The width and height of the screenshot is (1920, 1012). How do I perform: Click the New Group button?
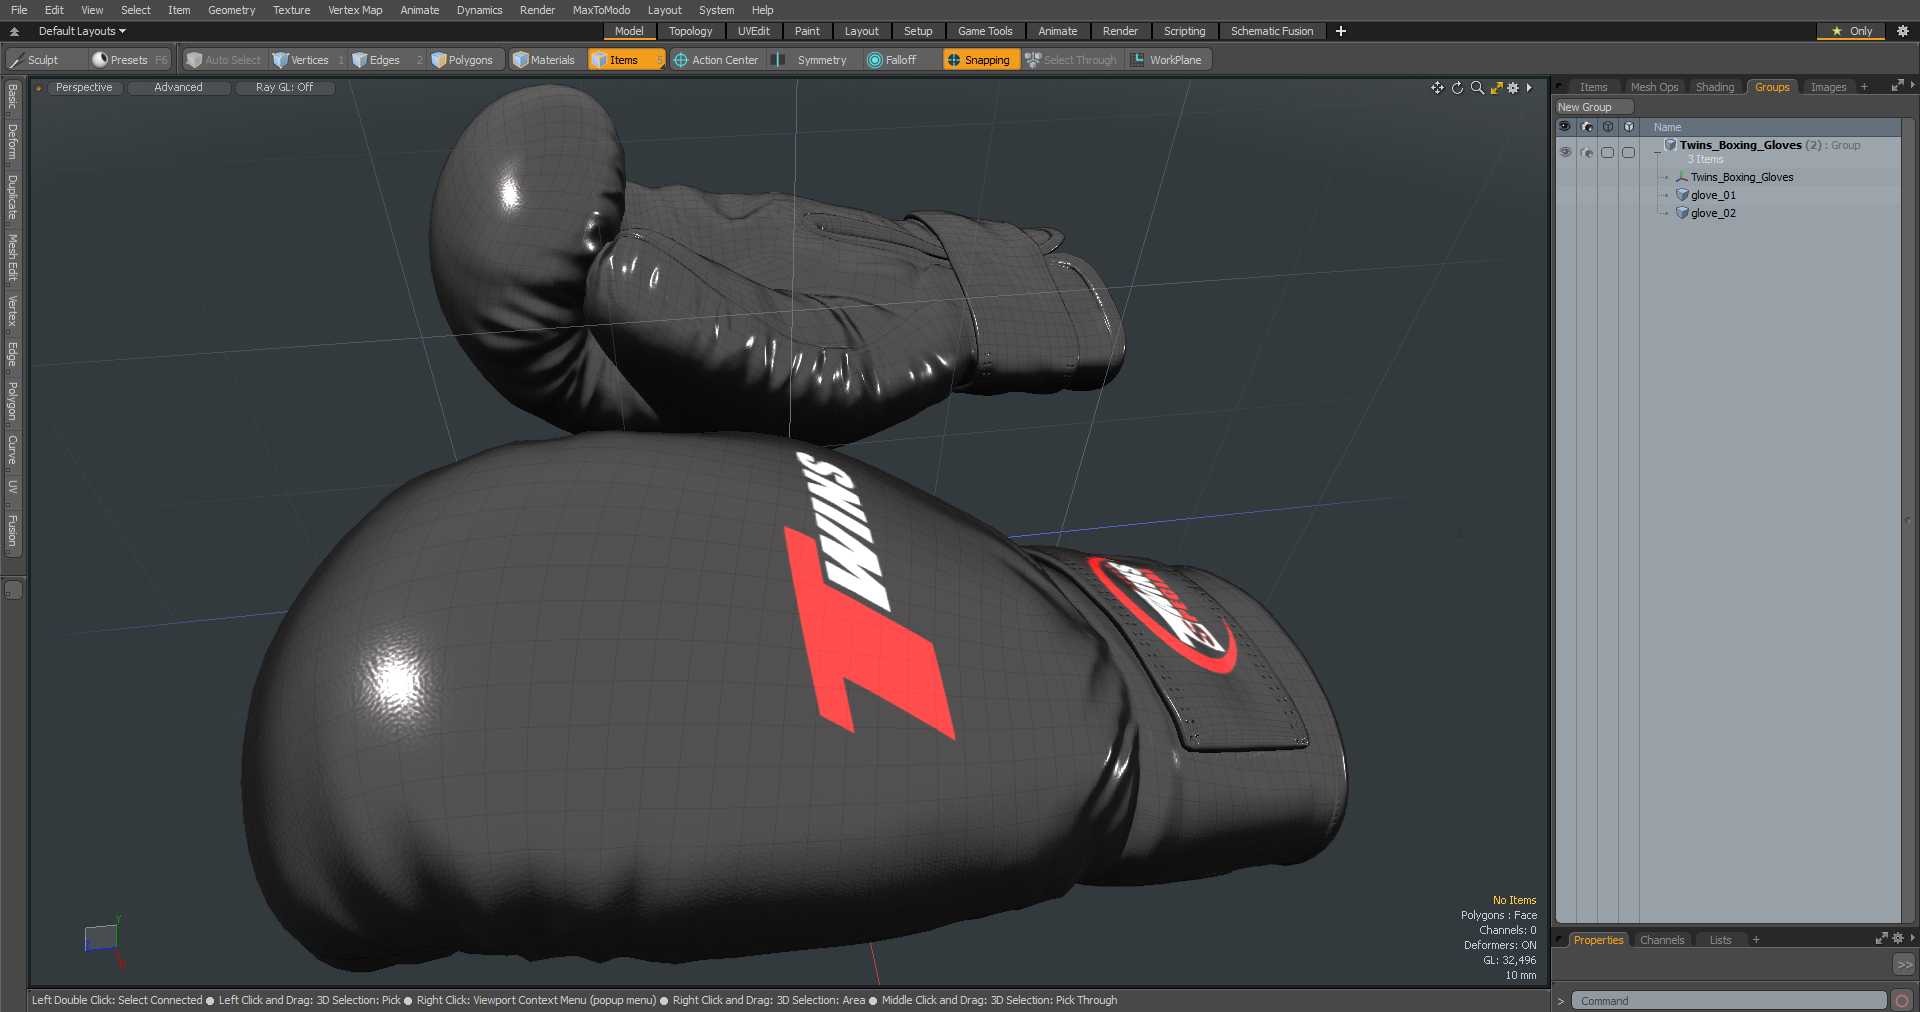(1594, 107)
